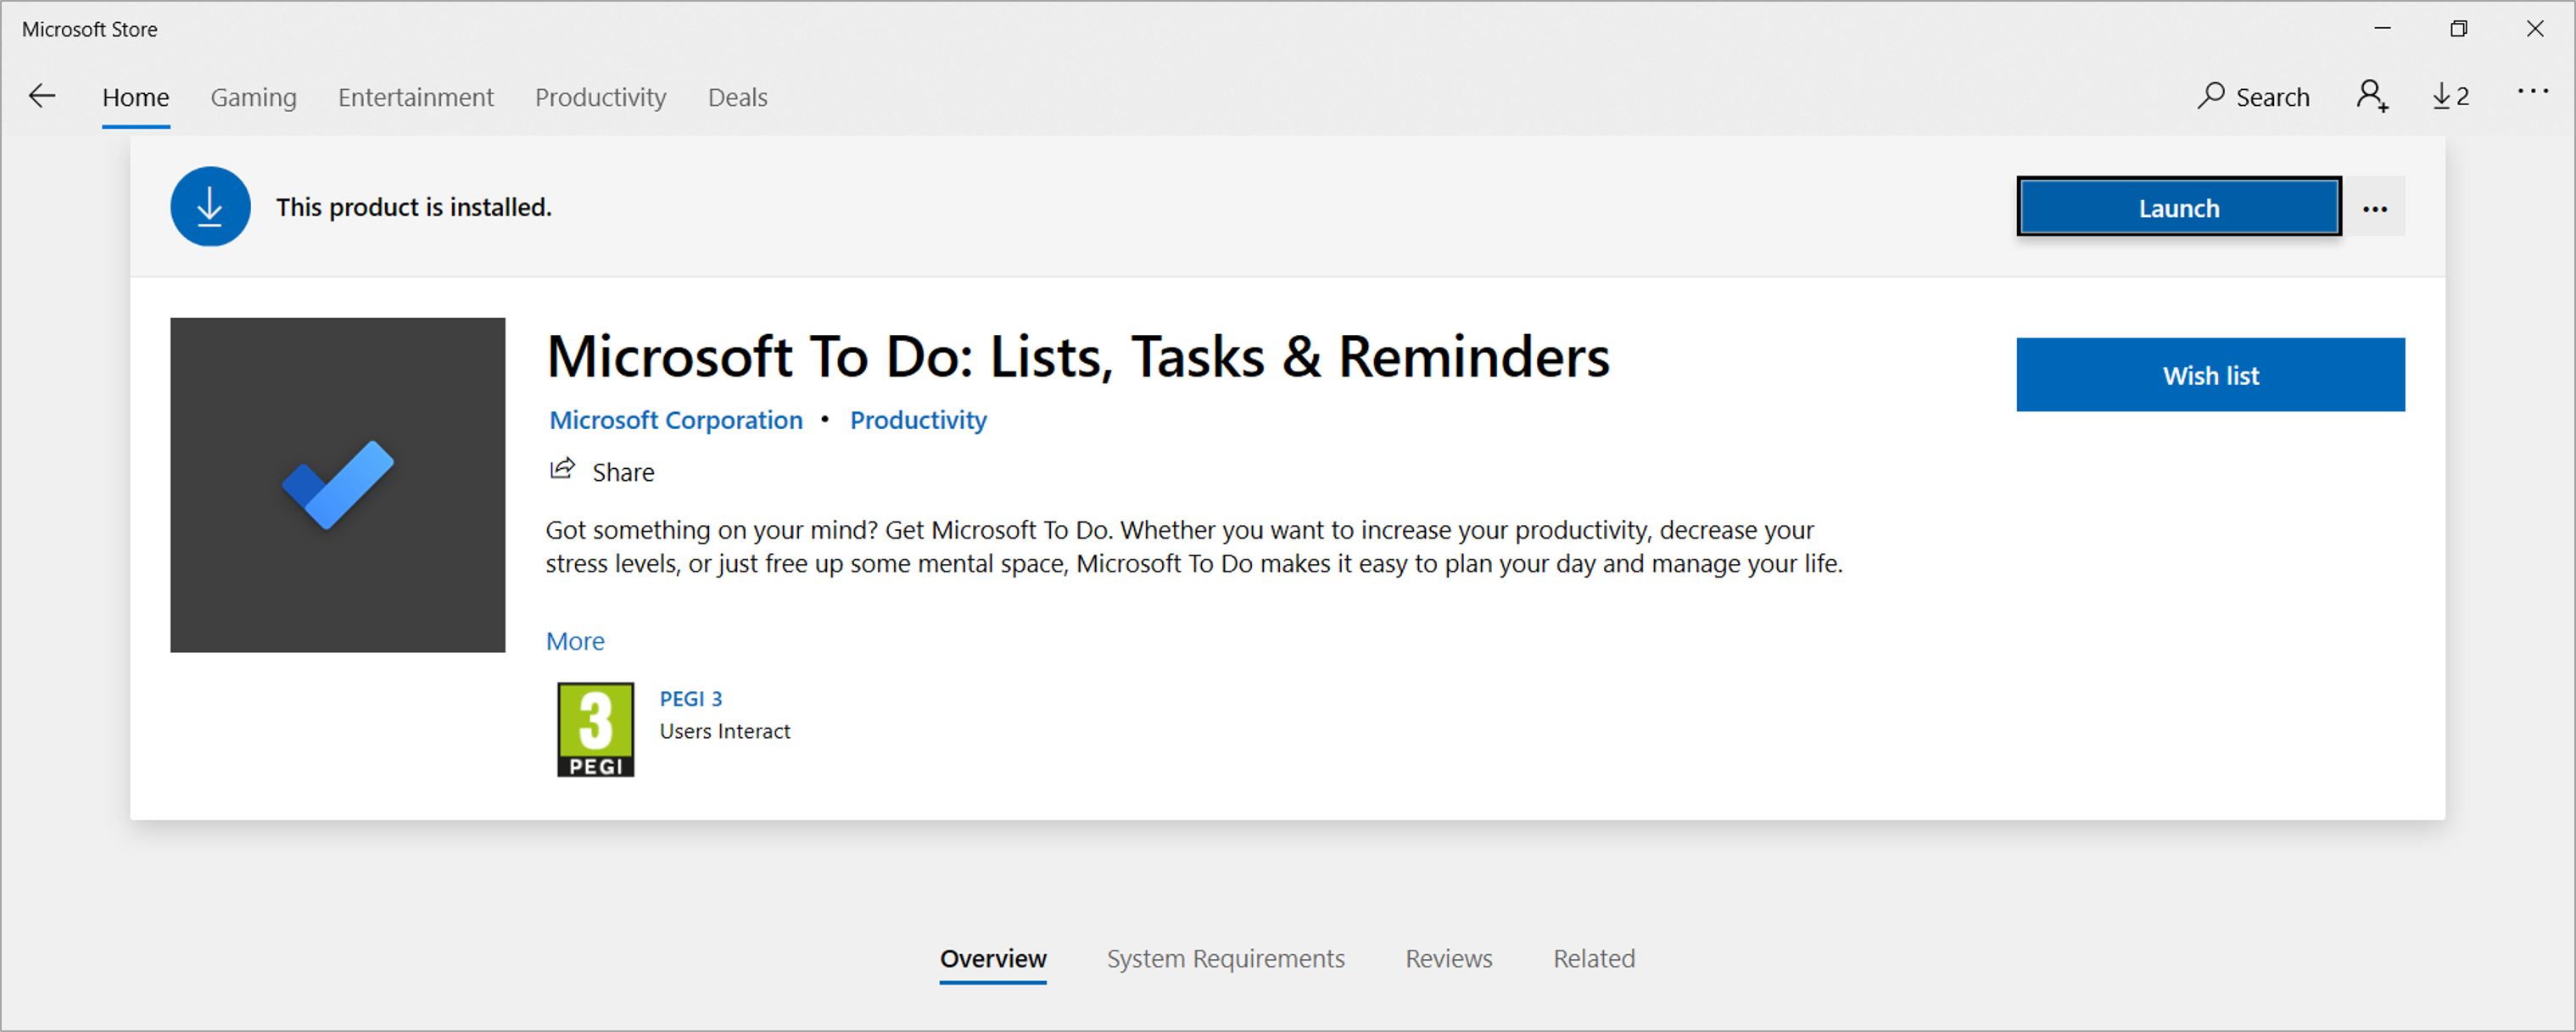Screen dimensions: 2576x1032
Task: Click the Productivity category link
Action: [x=917, y=420]
